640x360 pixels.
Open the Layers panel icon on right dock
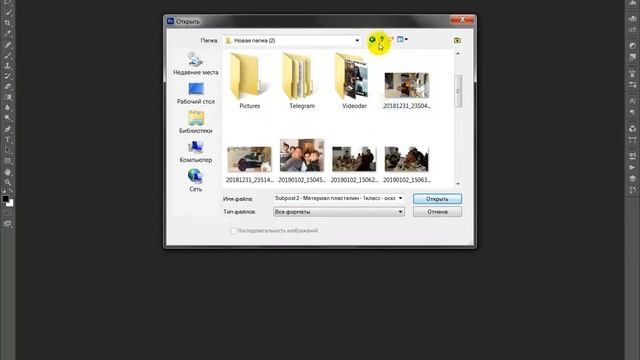pyautogui.click(x=632, y=178)
